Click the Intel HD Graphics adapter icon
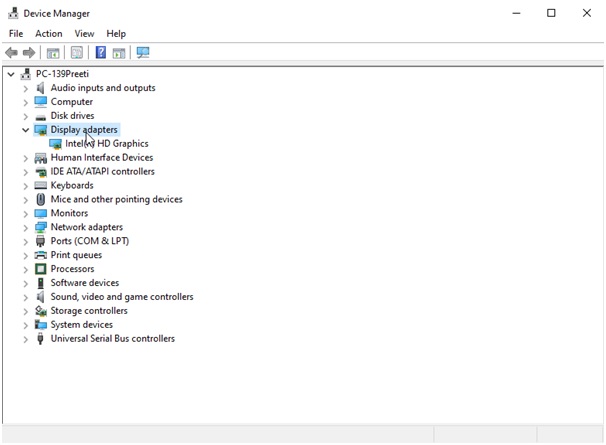The width and height of the screenshot is (606, 445). (55, 144)
